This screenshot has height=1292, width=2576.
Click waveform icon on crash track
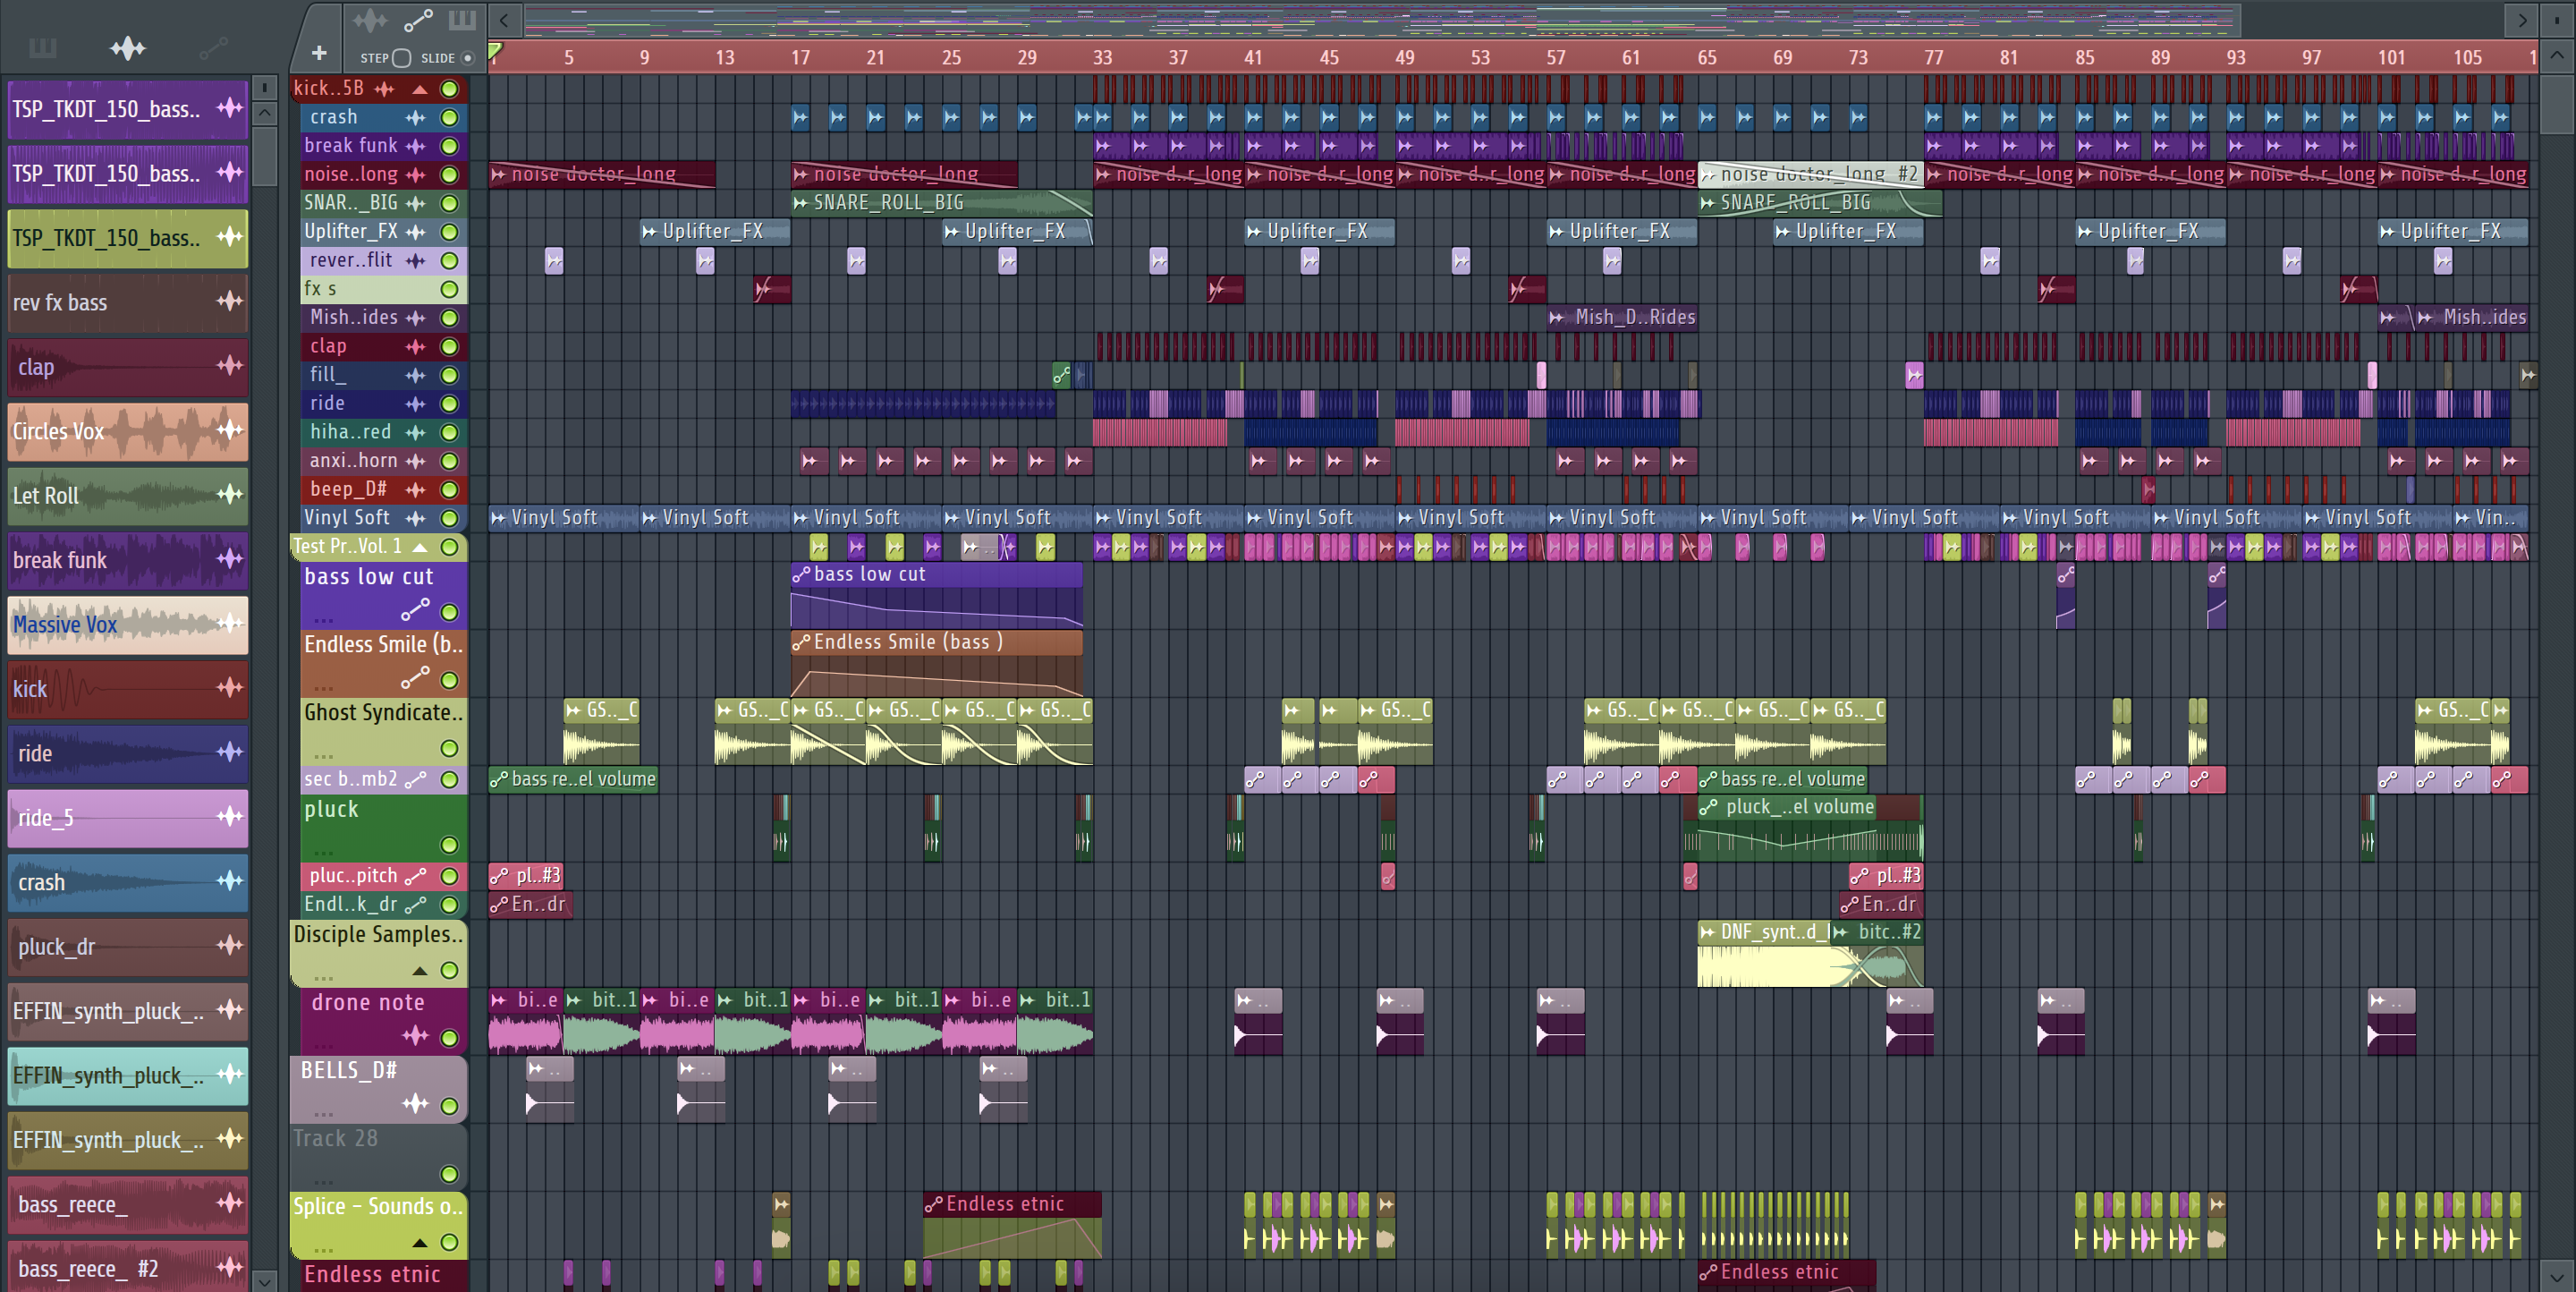click(415, 118)
